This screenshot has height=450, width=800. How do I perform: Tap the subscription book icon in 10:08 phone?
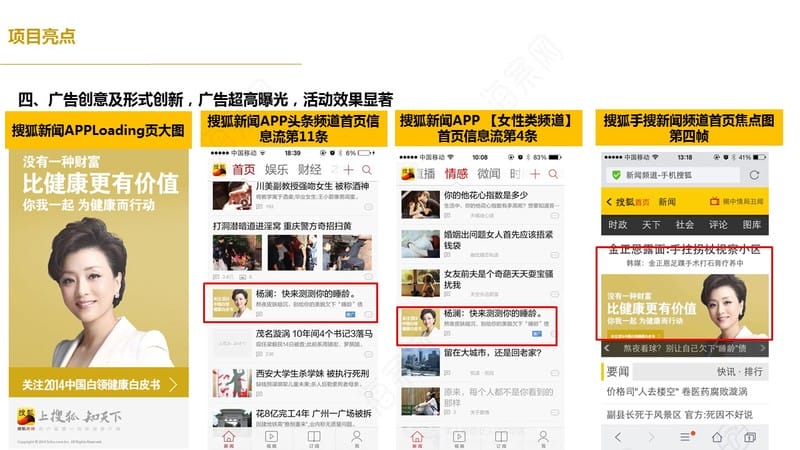[502, 438]
